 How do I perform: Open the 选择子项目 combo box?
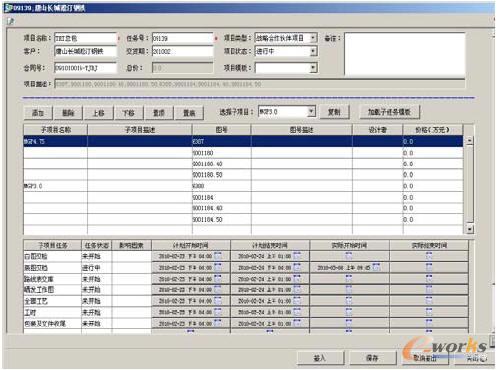click(286, 112)
